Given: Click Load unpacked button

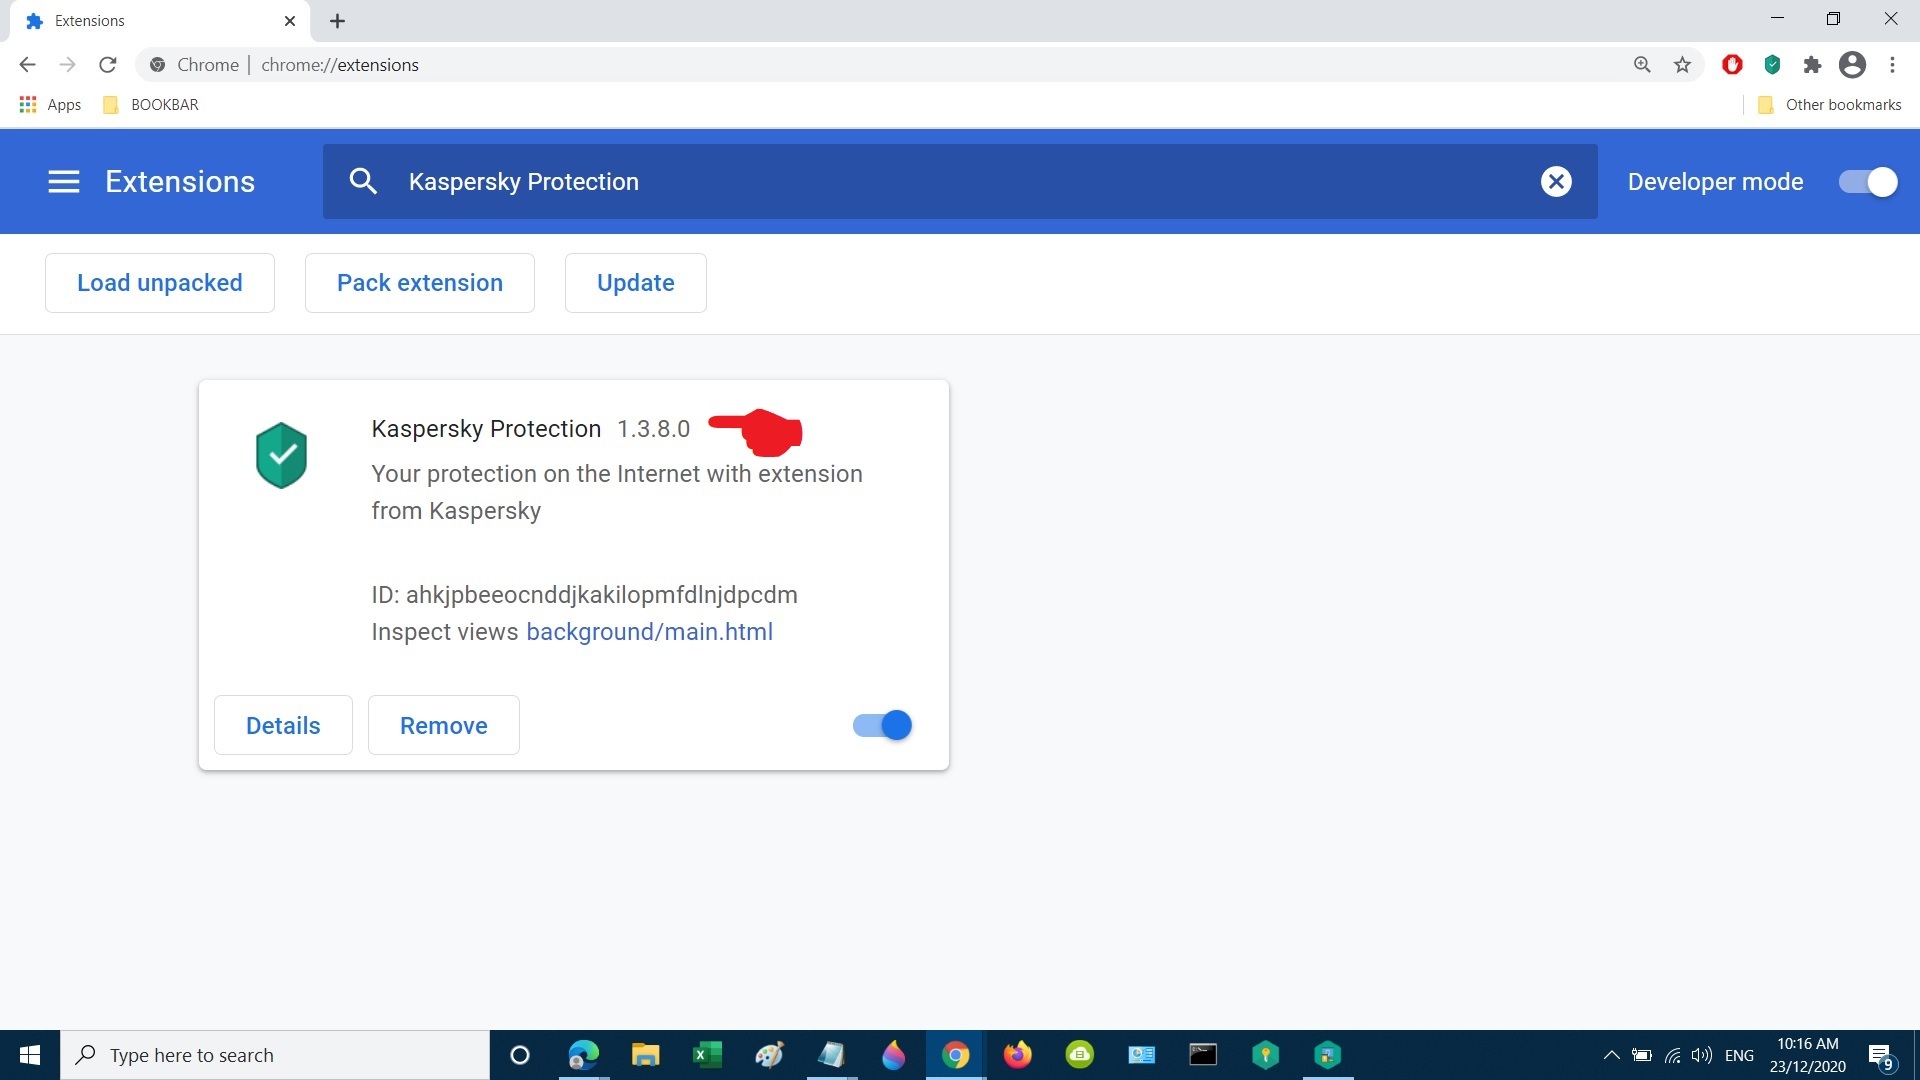Looking at the screenshot, I should coord(160,283).
